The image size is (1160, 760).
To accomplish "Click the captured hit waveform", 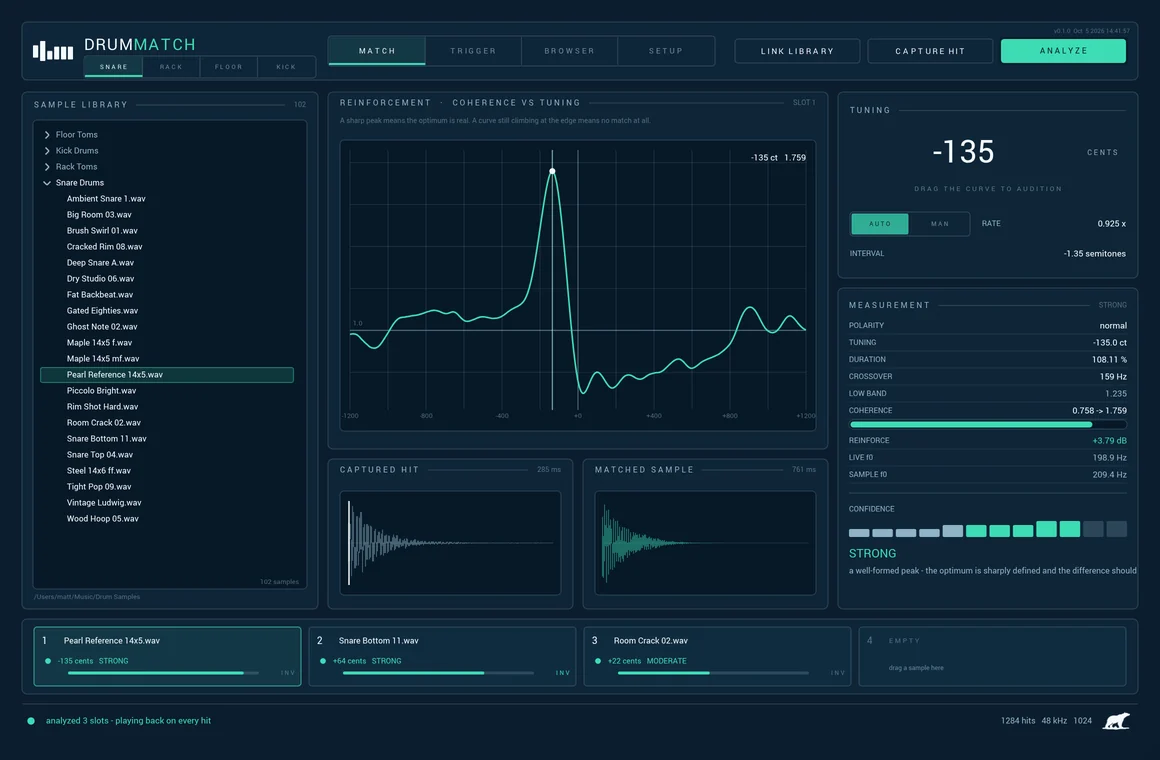I will 450,542.
